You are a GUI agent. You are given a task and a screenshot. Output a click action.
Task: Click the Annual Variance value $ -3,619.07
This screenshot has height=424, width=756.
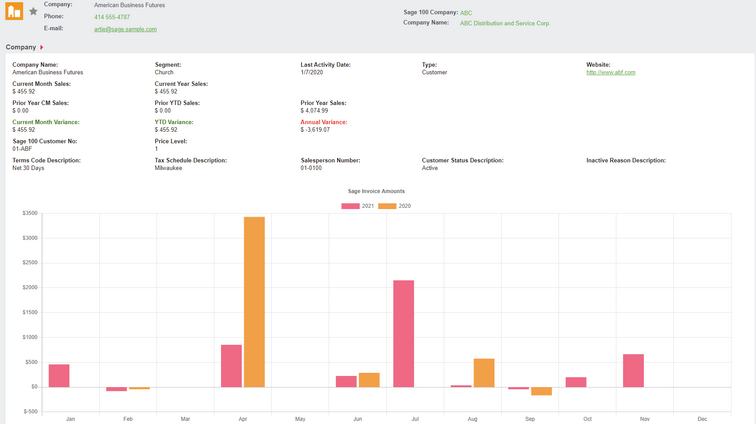point(315,130)
